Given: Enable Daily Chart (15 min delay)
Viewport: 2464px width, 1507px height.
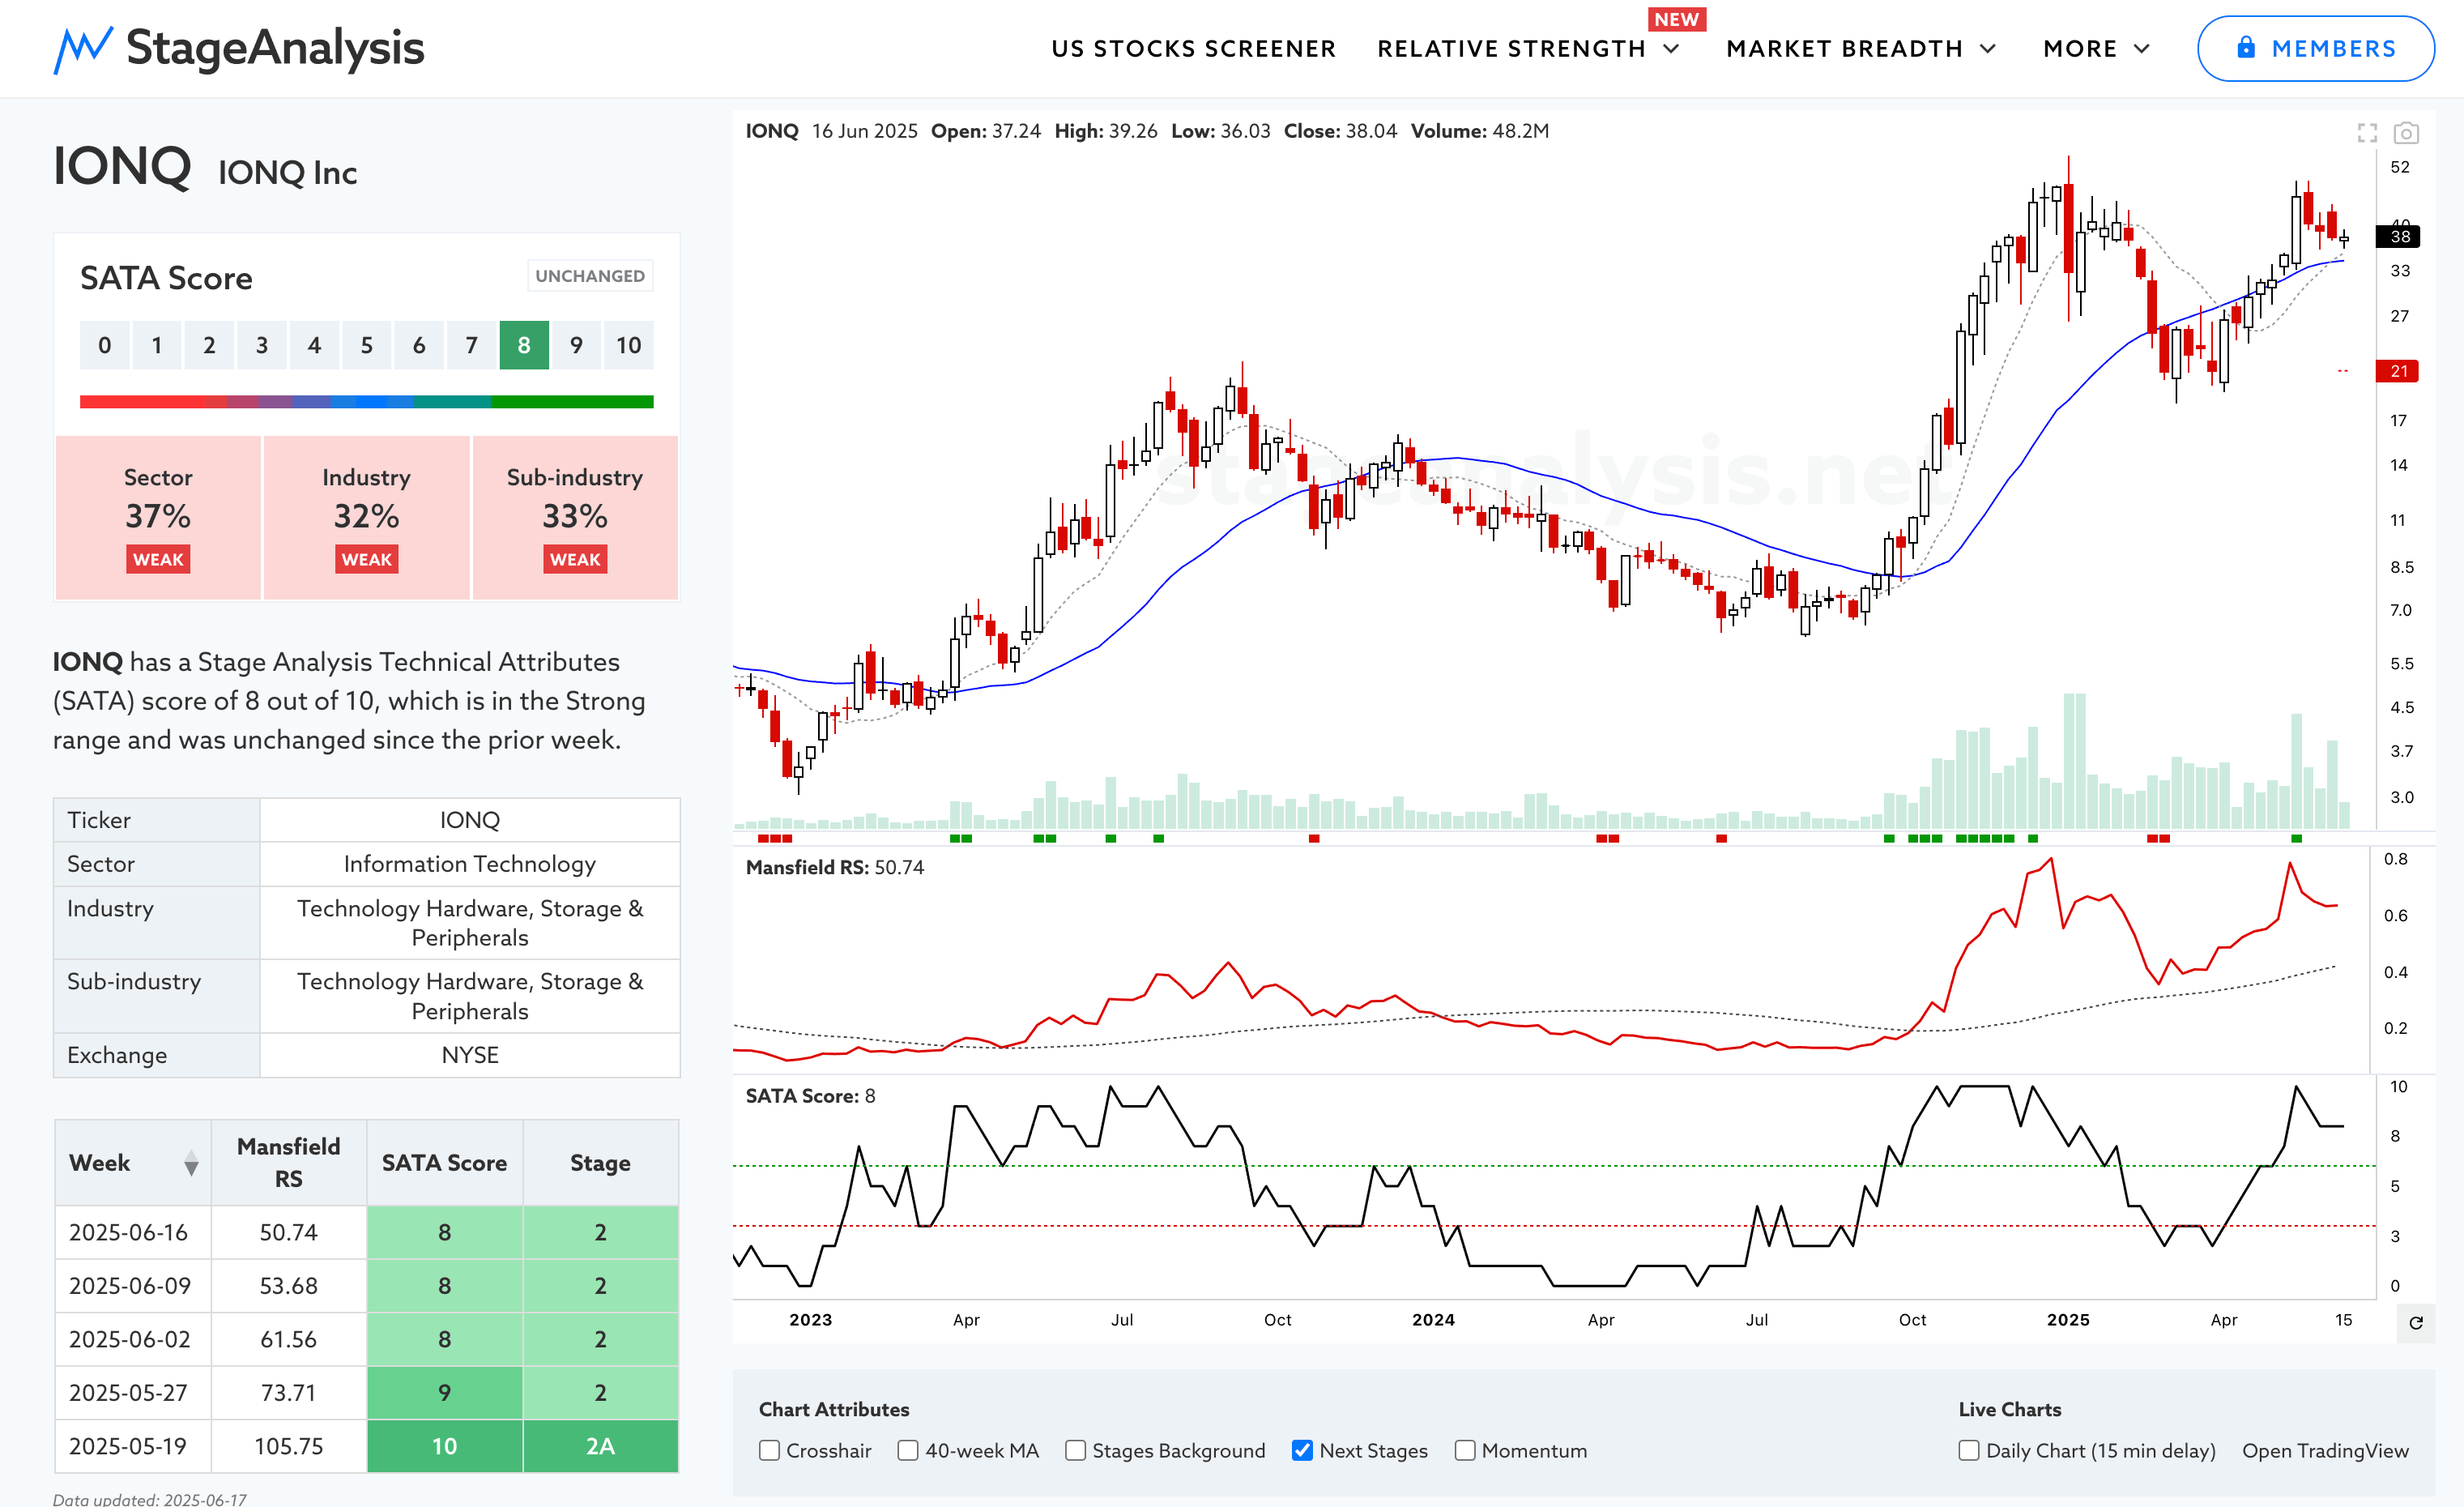Looking at the screenshot, I should tap(1969, 1450).
